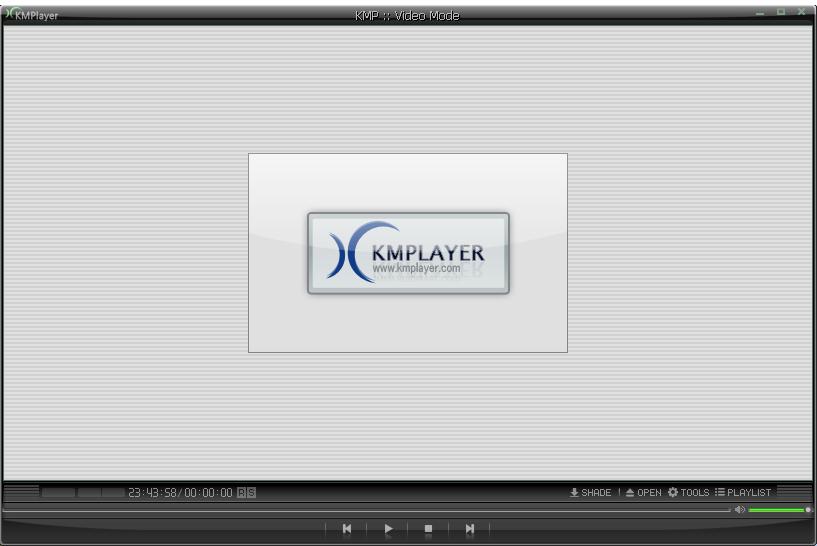Skip to the previous track

click(347, 529)
